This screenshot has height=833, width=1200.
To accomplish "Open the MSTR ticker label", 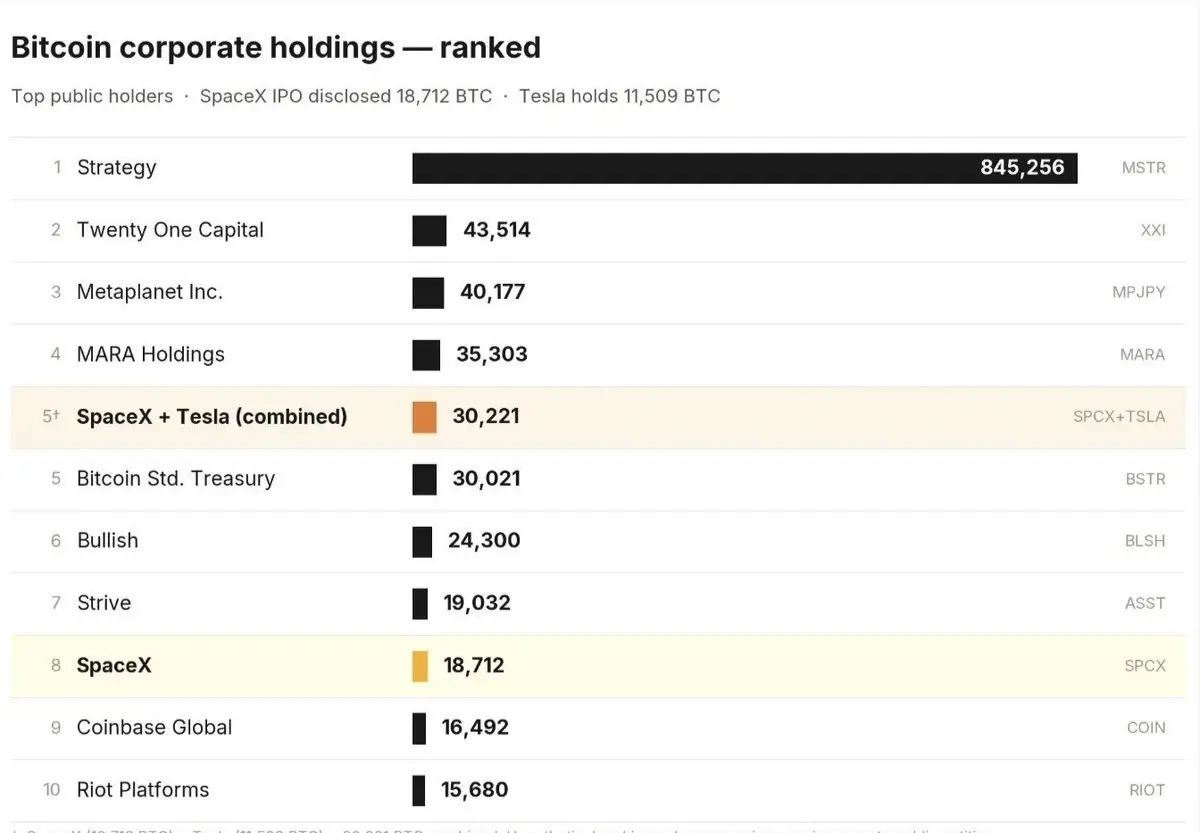I will pos(1143,168).
